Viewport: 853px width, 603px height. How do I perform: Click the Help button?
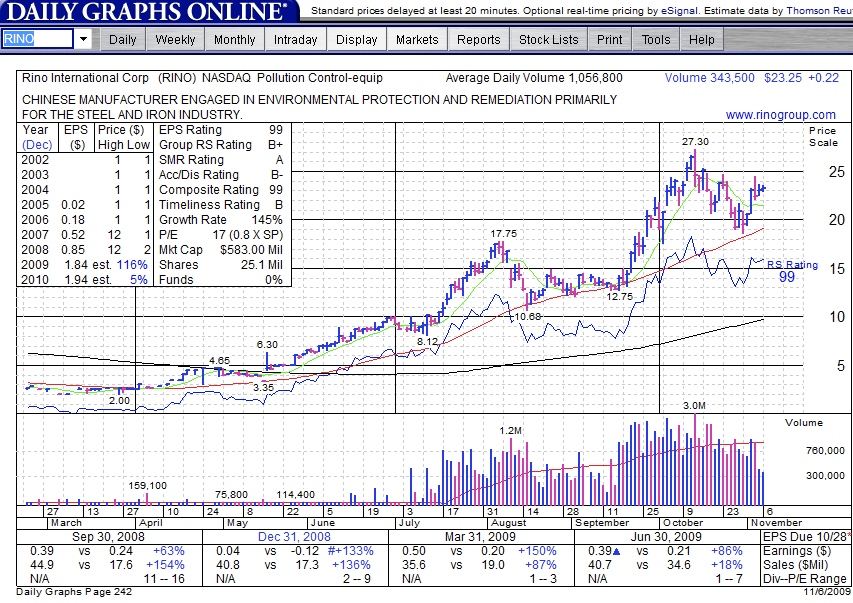(x=702, y=40)
